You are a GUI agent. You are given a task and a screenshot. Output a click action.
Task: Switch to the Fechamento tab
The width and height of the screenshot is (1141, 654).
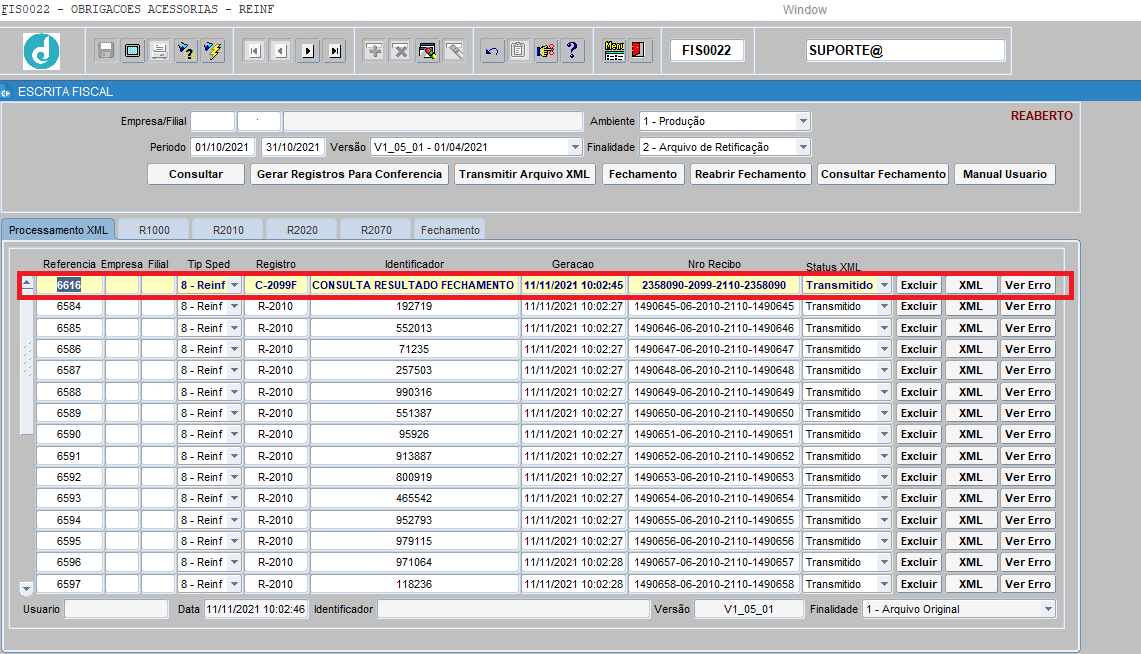coord(450,230)
